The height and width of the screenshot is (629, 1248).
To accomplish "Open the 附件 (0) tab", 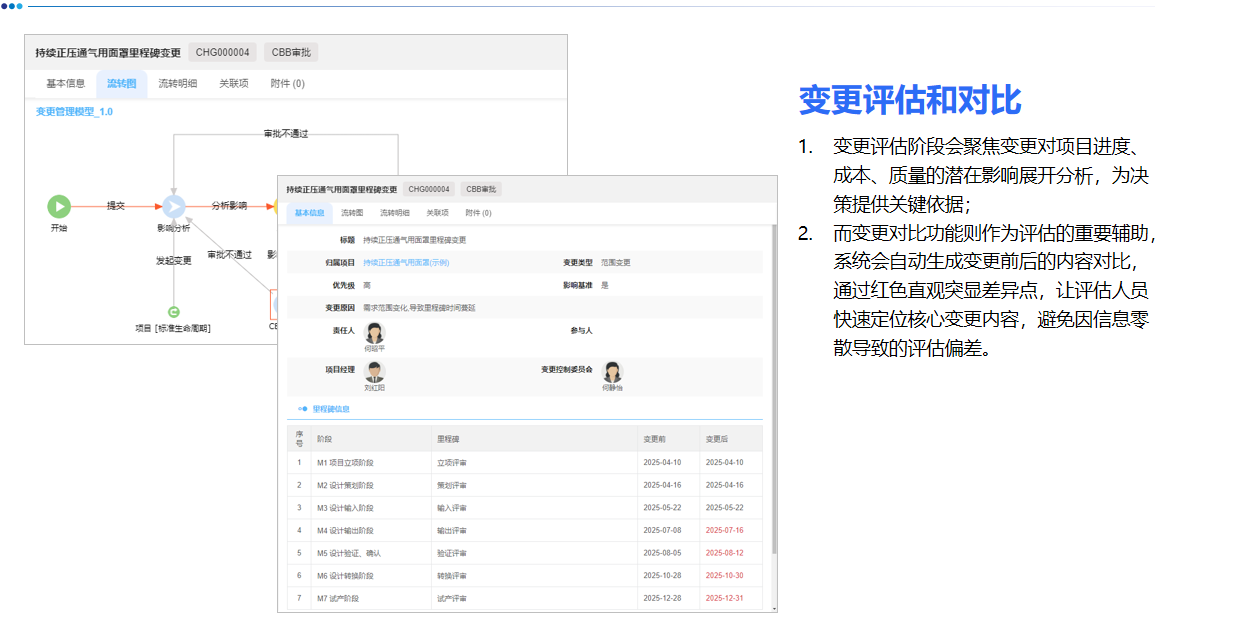I will (x=478, y=212).
